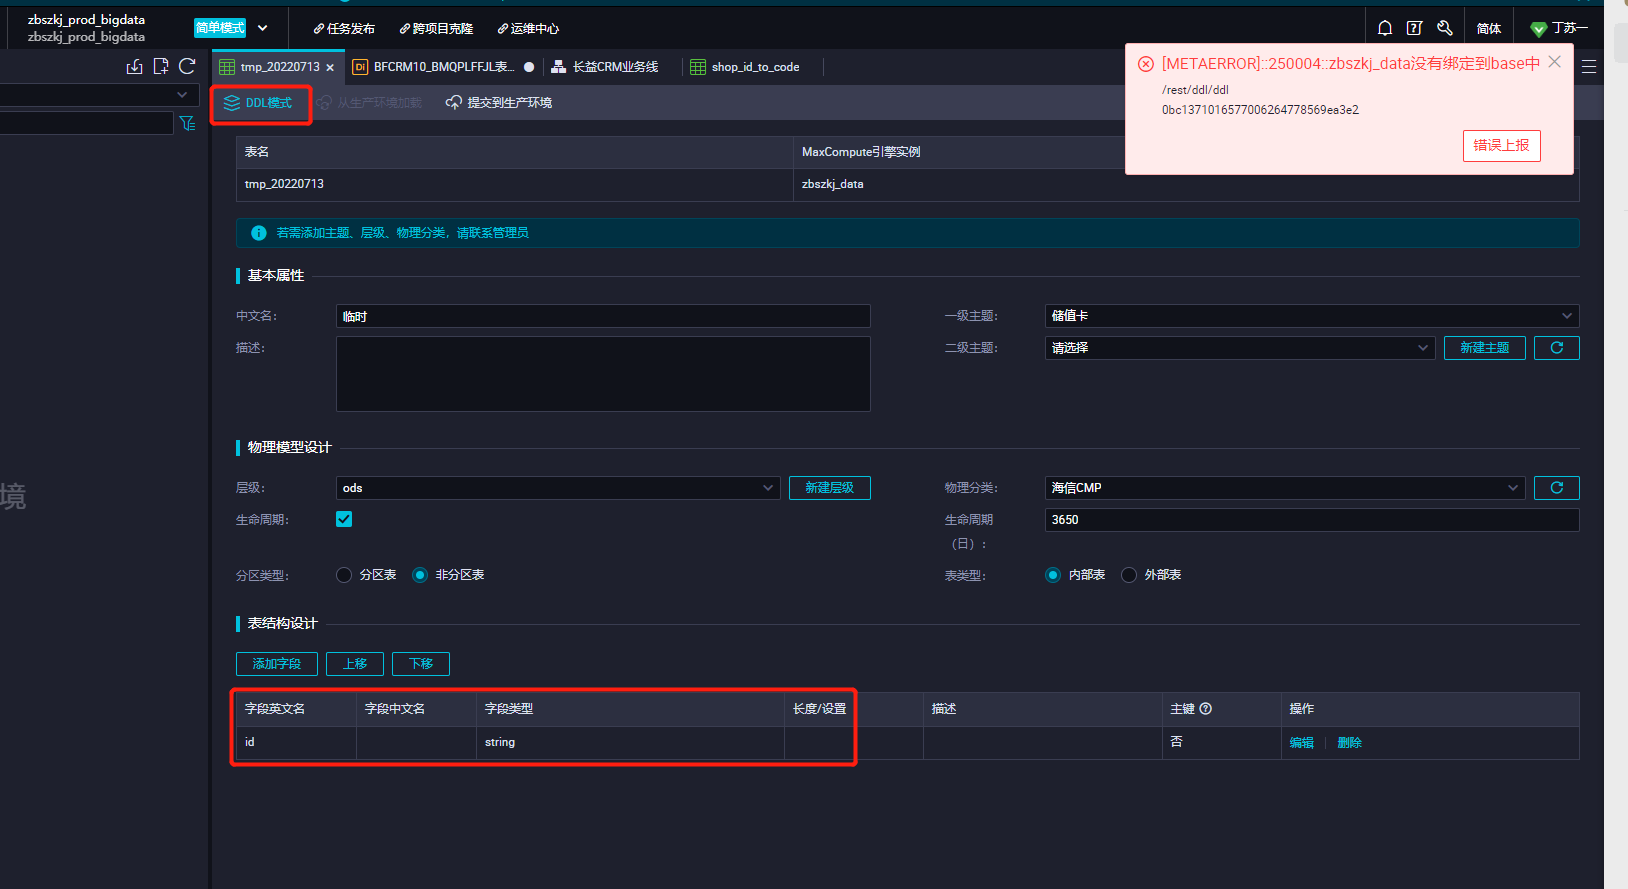Refresh the left panel list
The image size is (1628, 889).
pos(187,67)
